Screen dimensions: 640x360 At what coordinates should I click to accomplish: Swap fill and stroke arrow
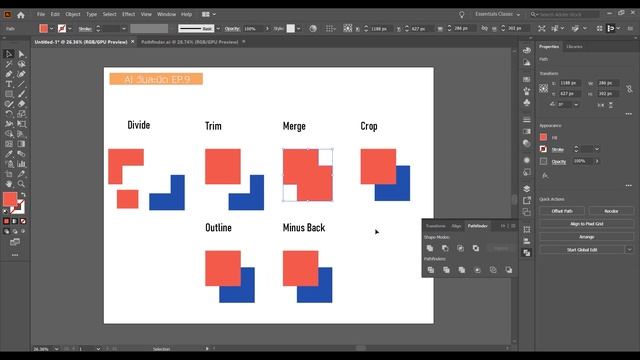pos(23,195)
